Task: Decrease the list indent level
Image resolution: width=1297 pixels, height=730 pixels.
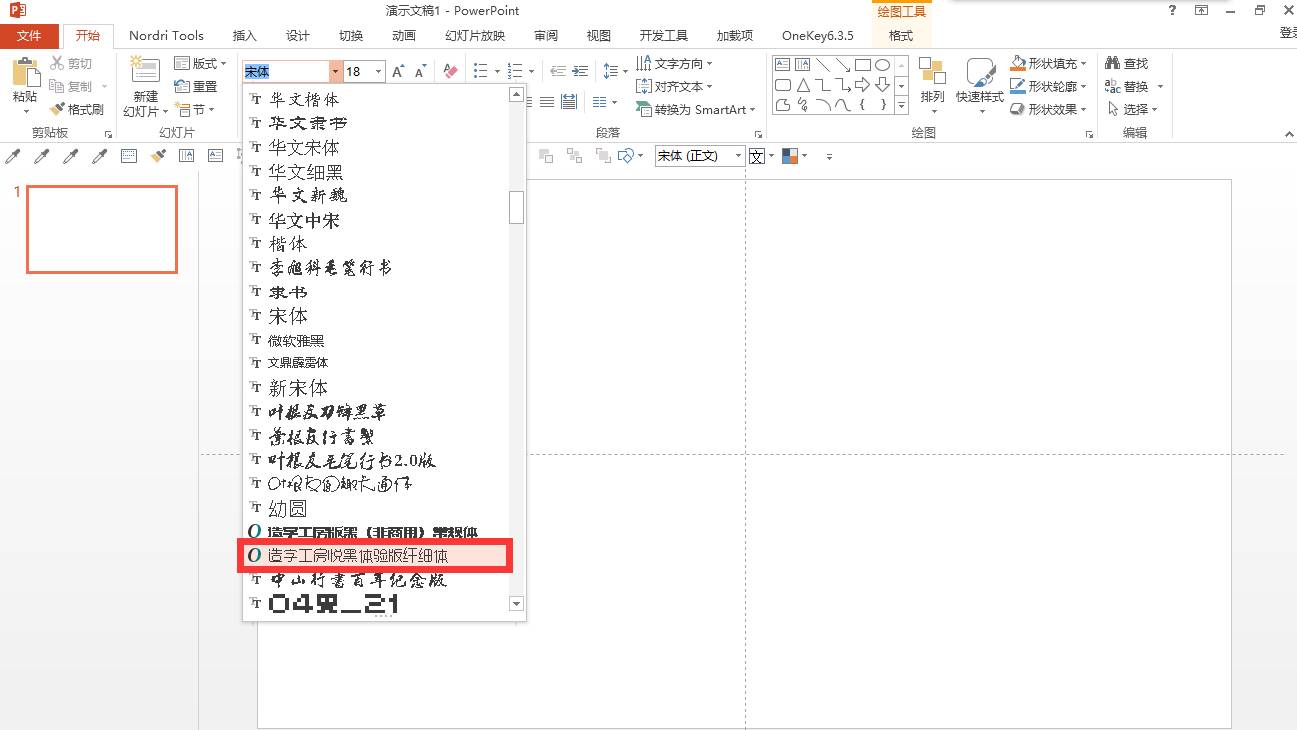Action: [557, 72]
